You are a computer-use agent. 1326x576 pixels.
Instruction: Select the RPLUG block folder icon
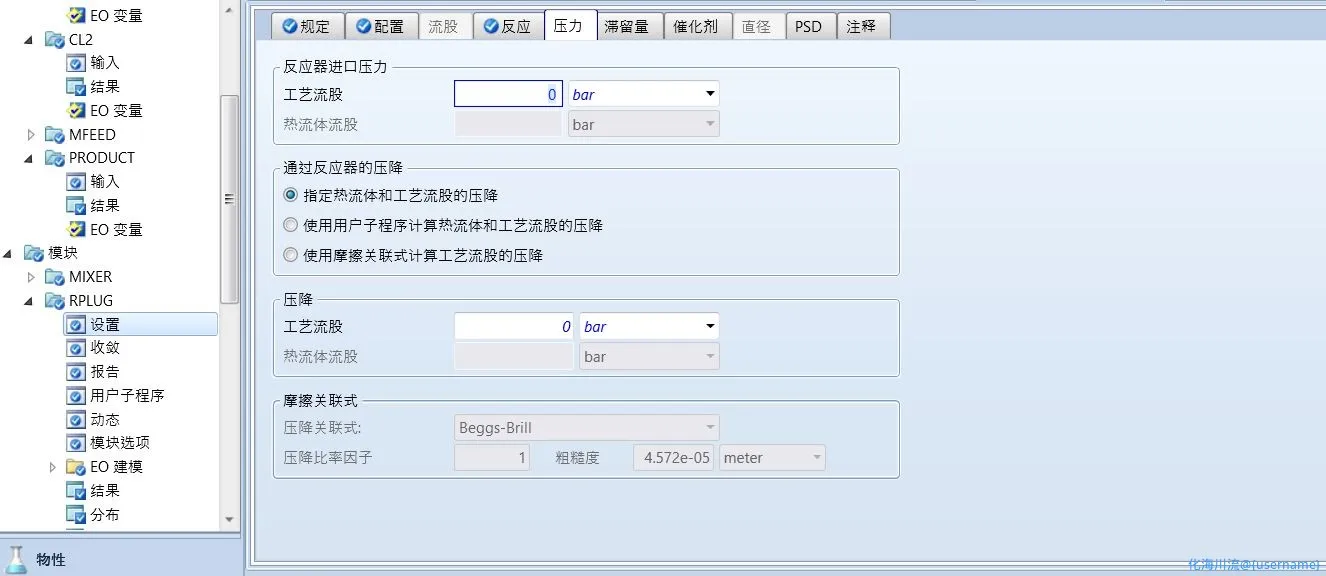(x=54, y=301)
